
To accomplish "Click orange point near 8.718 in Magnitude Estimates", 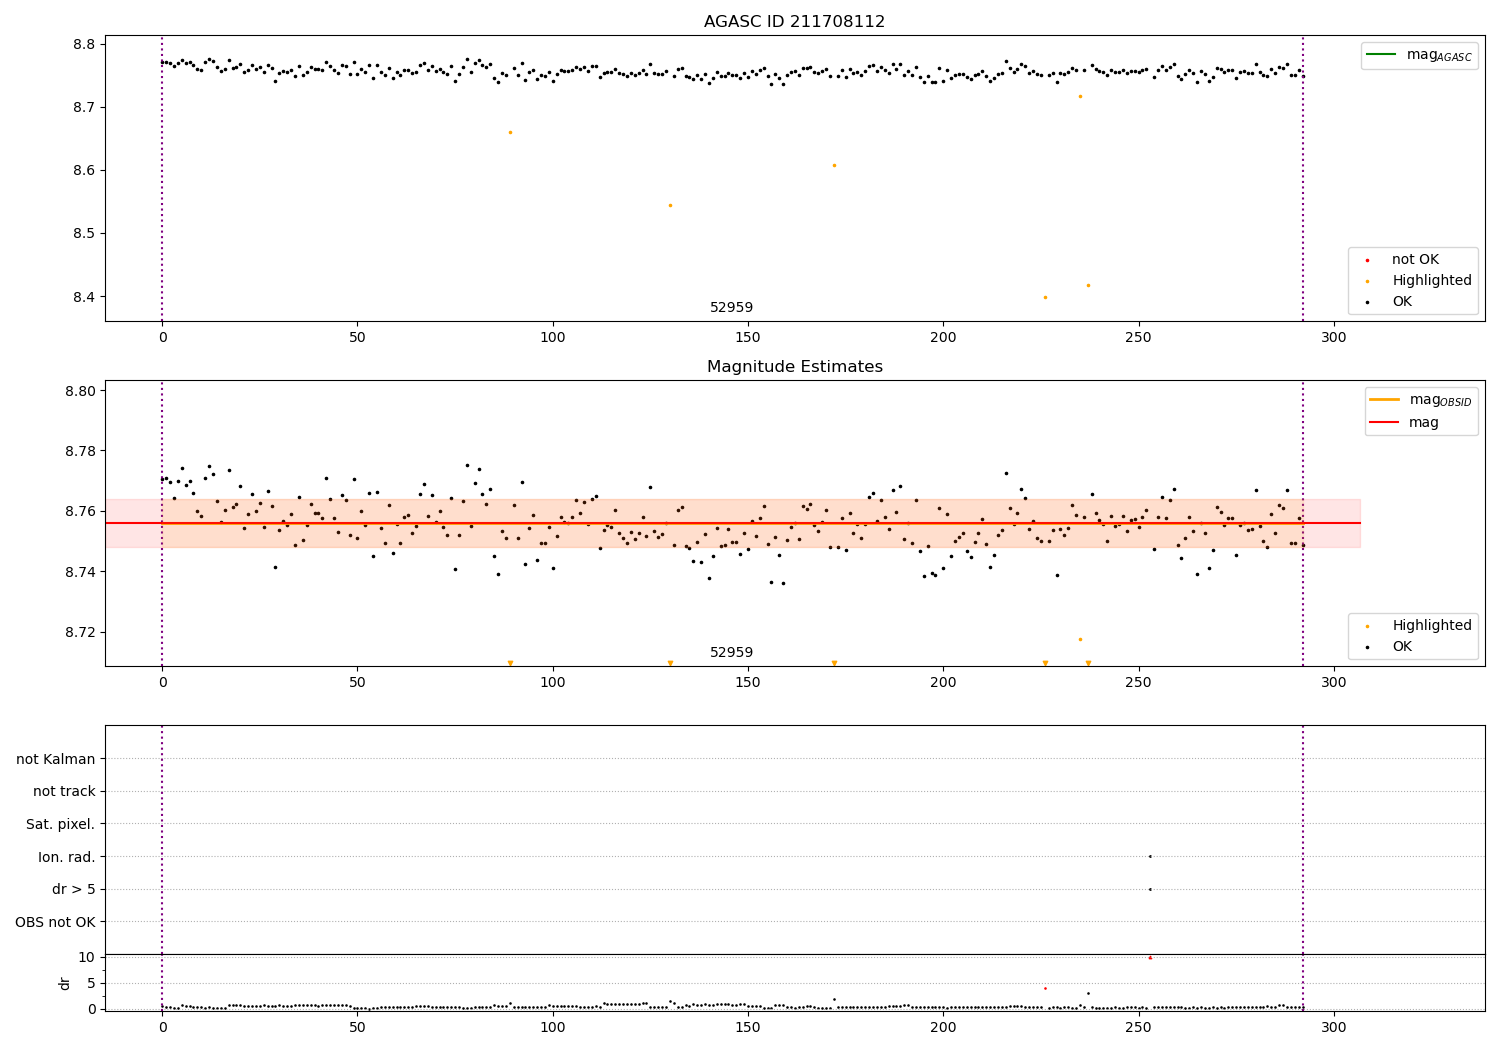I will click(1080, 639).
